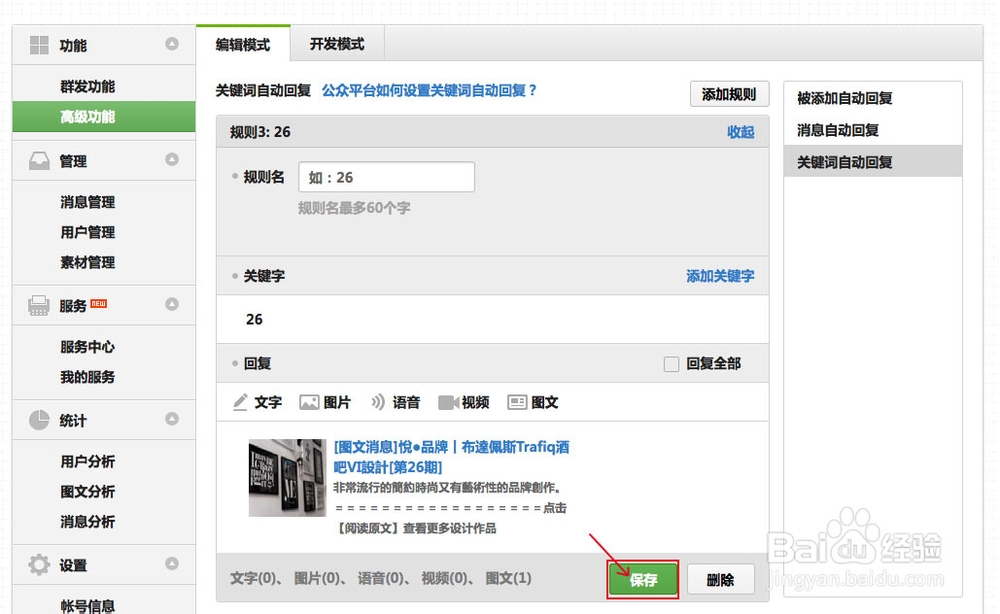Click the 管理 envelope icon in sidebar
The height and width of the screenshot is (614, 1000).
[38, 159]
